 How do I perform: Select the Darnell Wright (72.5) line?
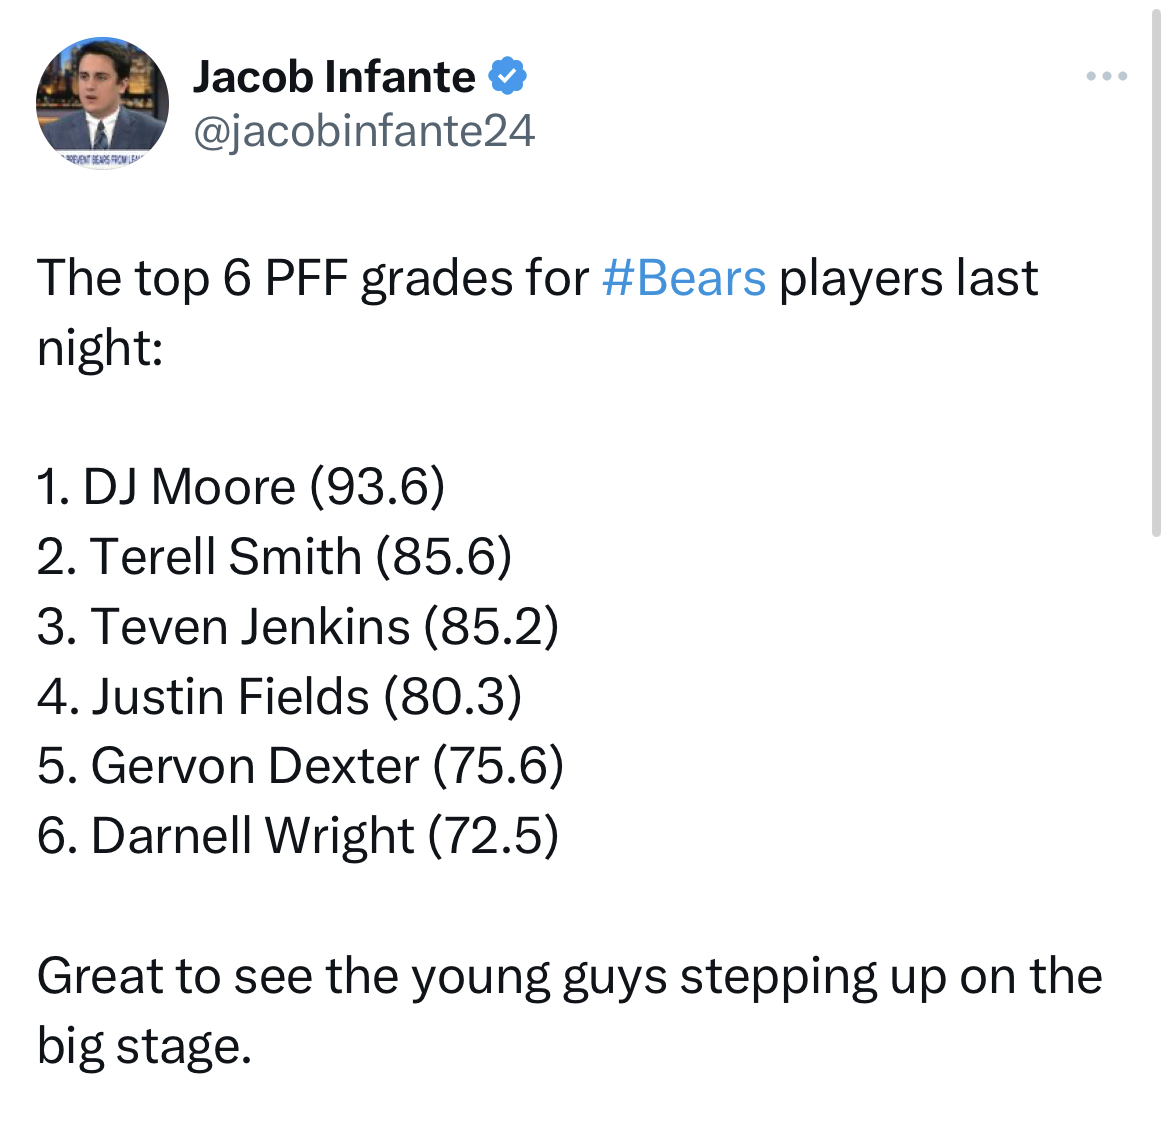tap(298, 835)
